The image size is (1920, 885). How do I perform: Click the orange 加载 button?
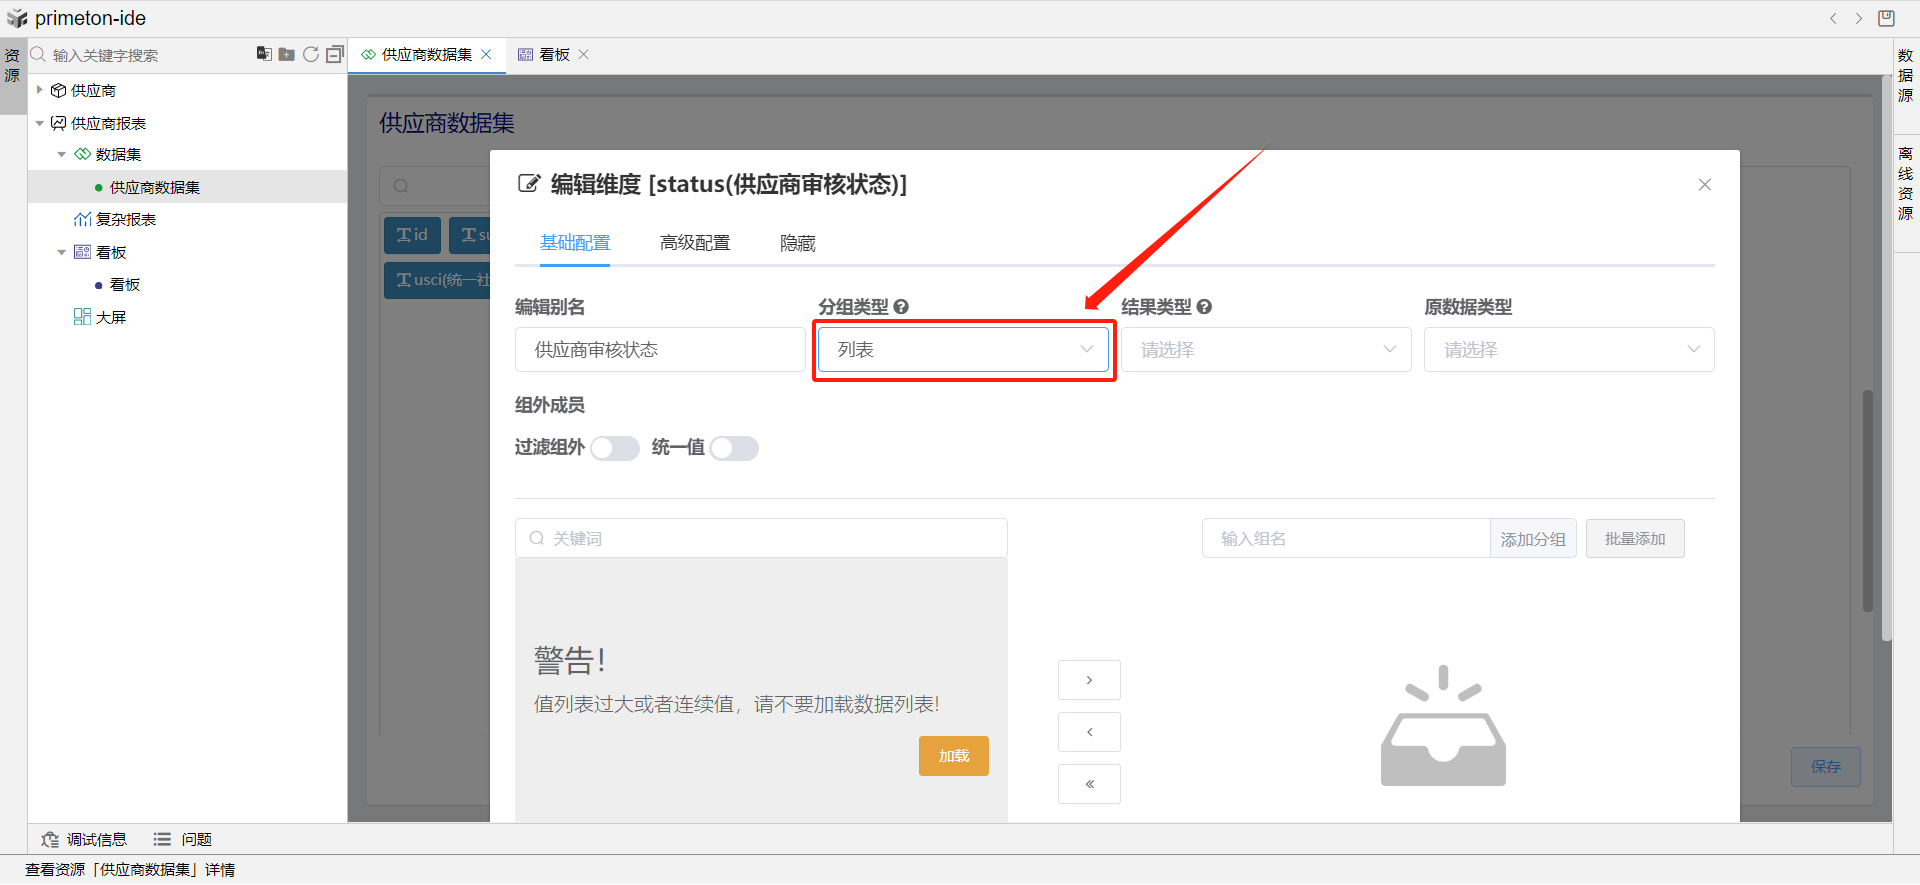pos(953,756)
